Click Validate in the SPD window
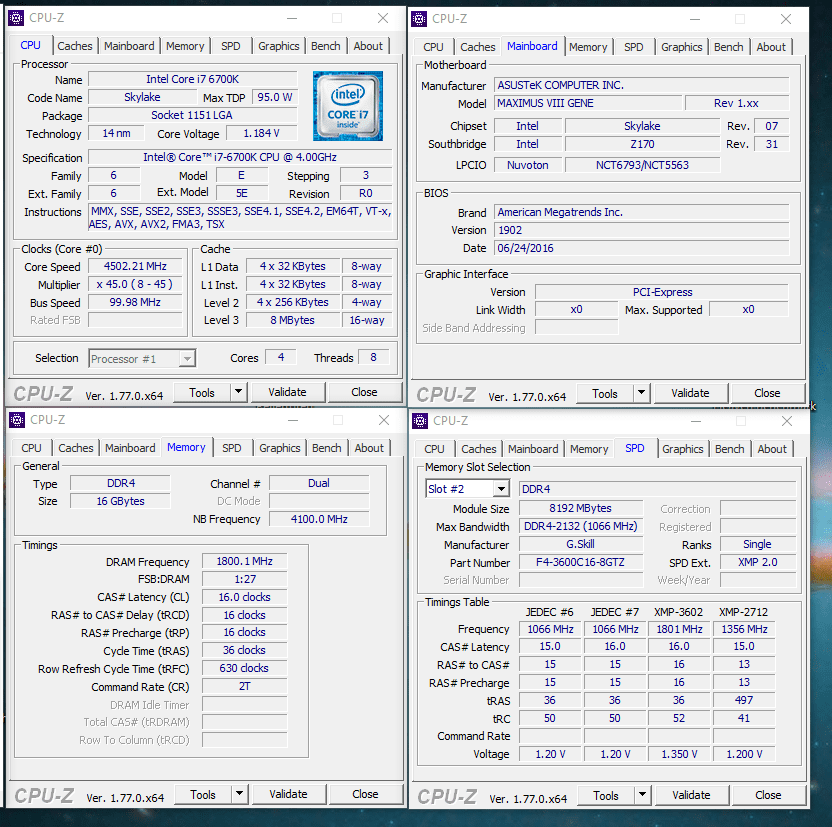 (691, 796)
